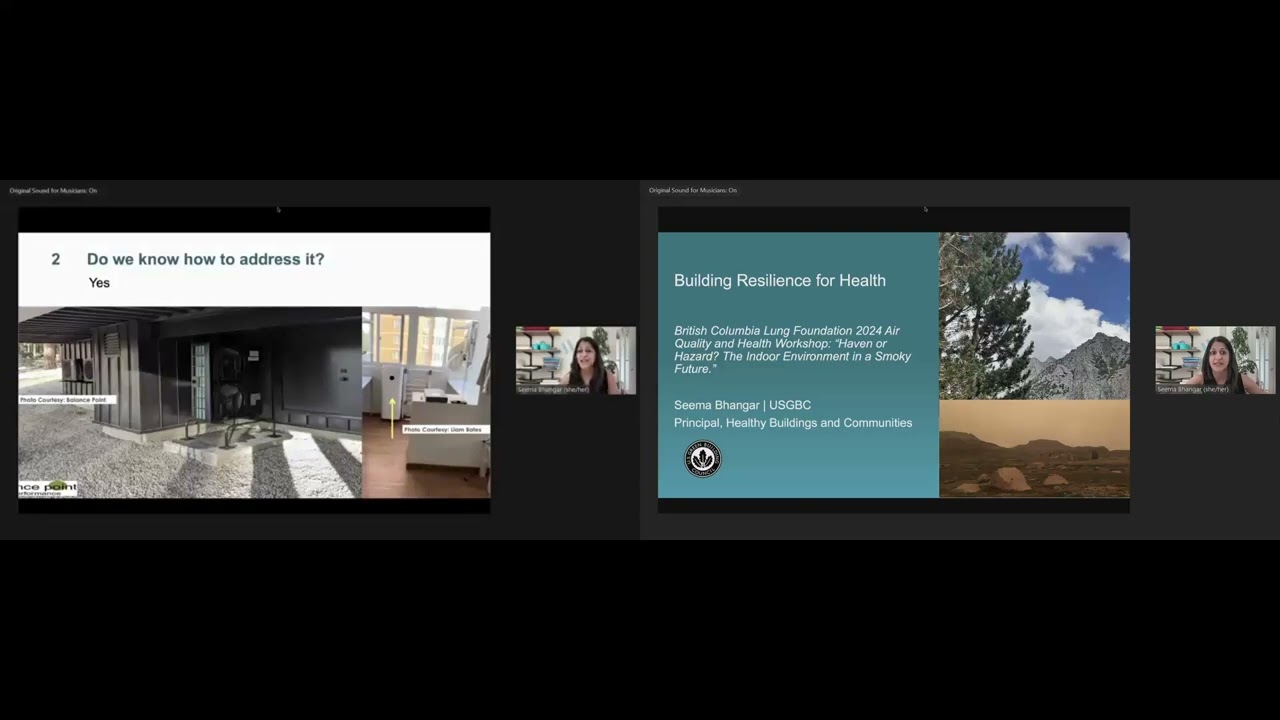Click 'Principal, Healthy Buildings and Communities' text

793,423
